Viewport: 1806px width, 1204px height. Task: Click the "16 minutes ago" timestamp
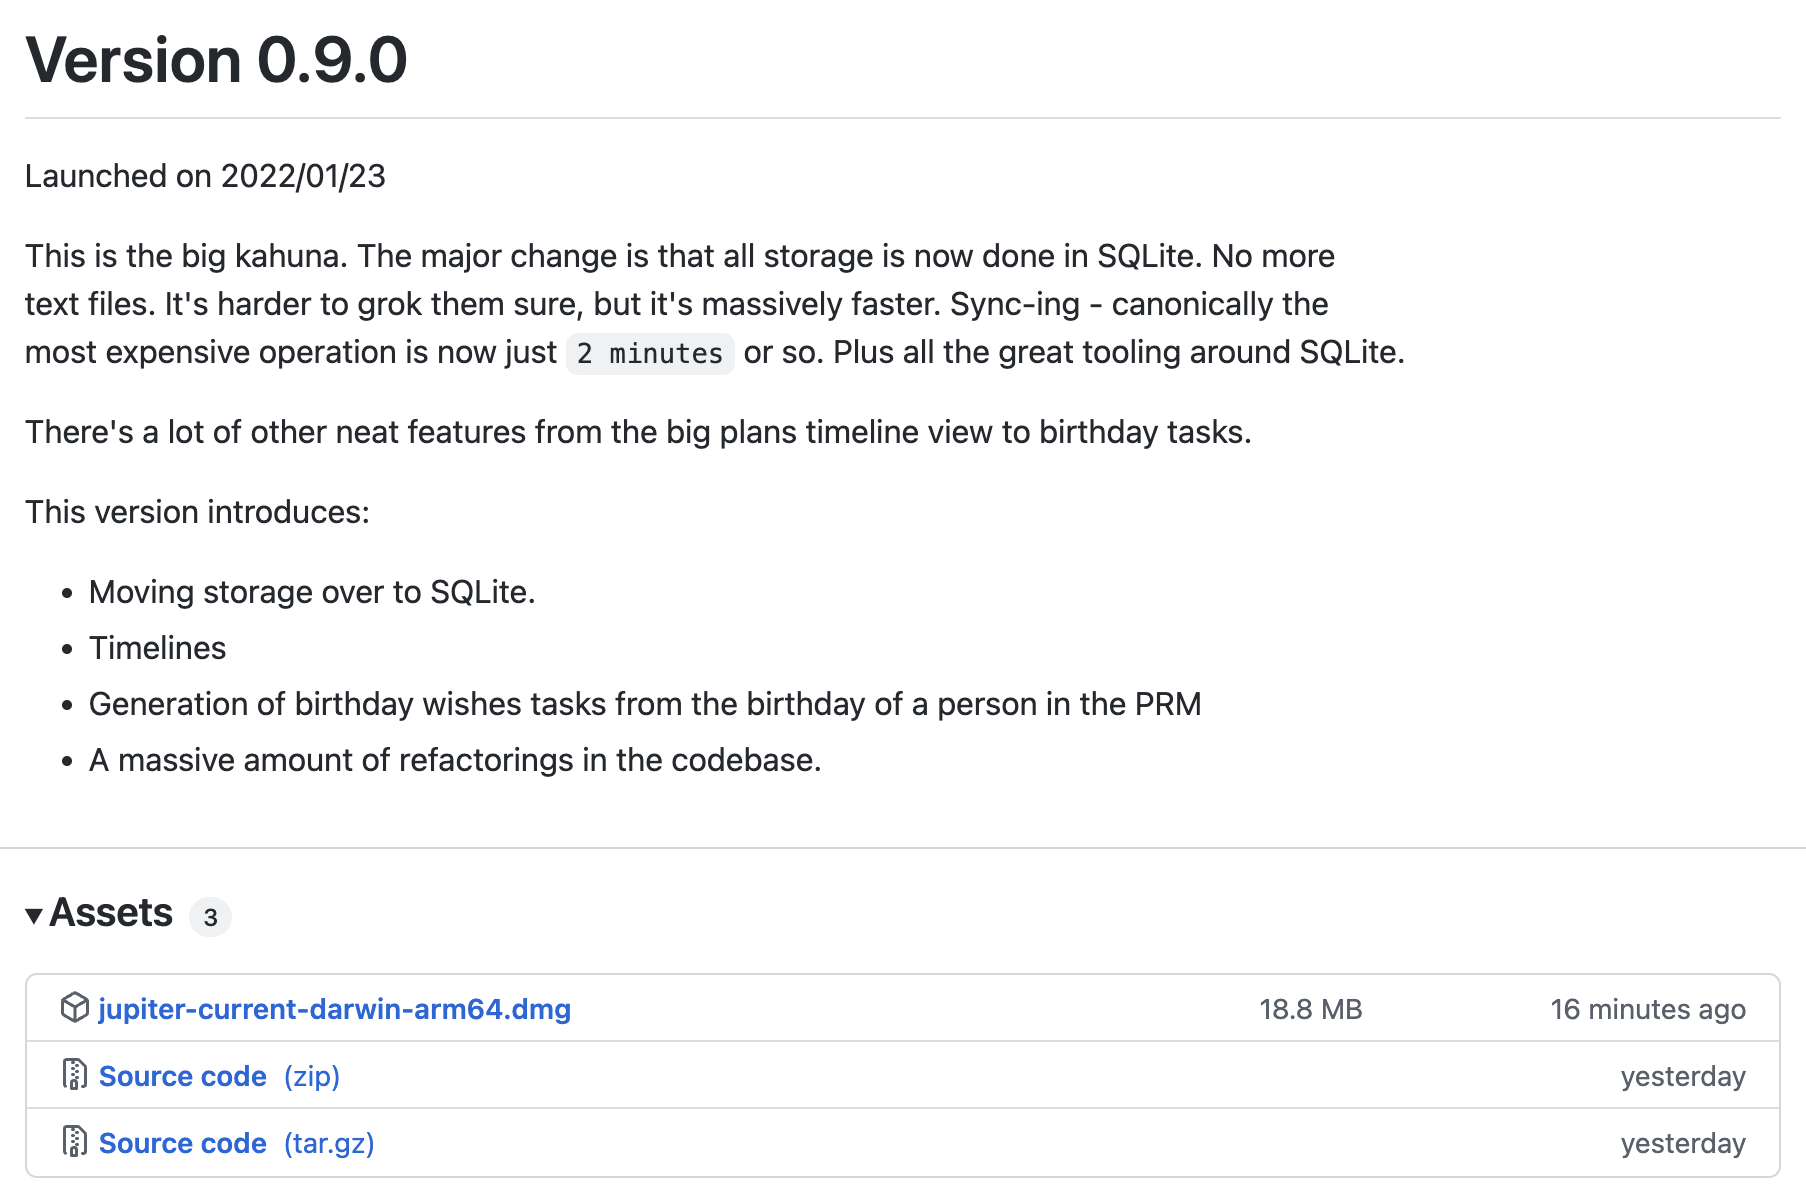(x=1647, y=1009)
